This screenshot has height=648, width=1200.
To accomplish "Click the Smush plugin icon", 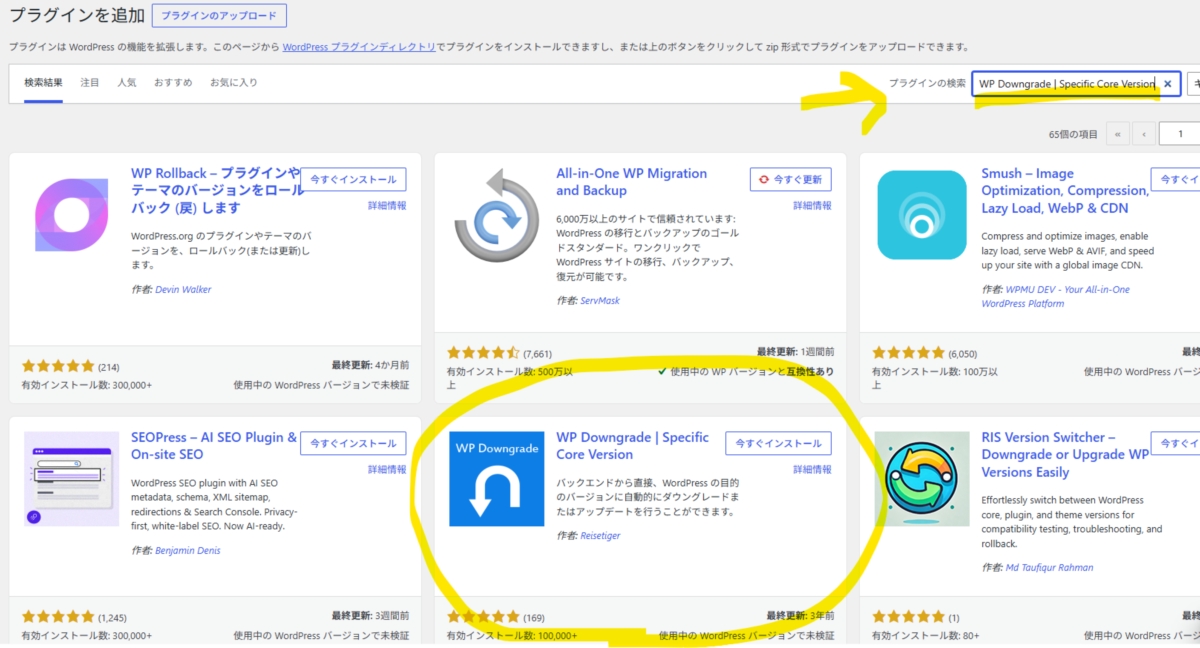I will [x=922, y=214].
